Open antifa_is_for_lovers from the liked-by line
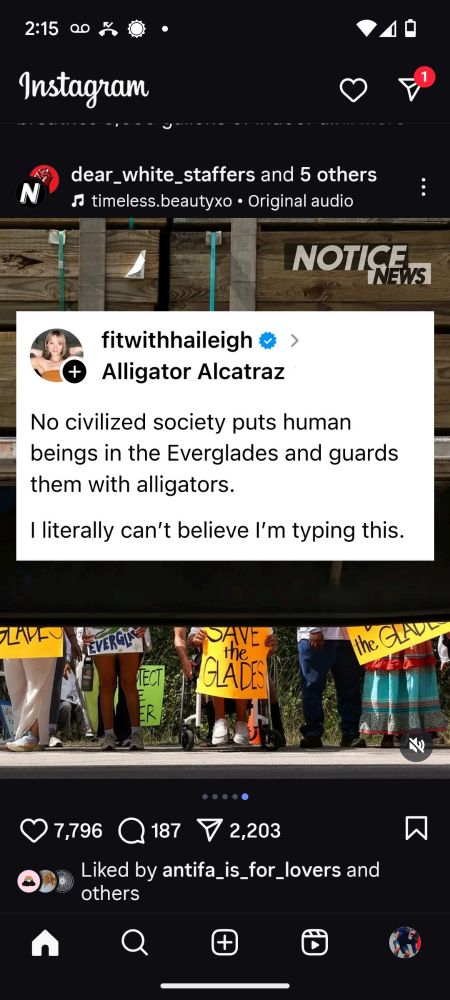The height and width of the screenshot is (1000, 450). (x=252, y=870)
